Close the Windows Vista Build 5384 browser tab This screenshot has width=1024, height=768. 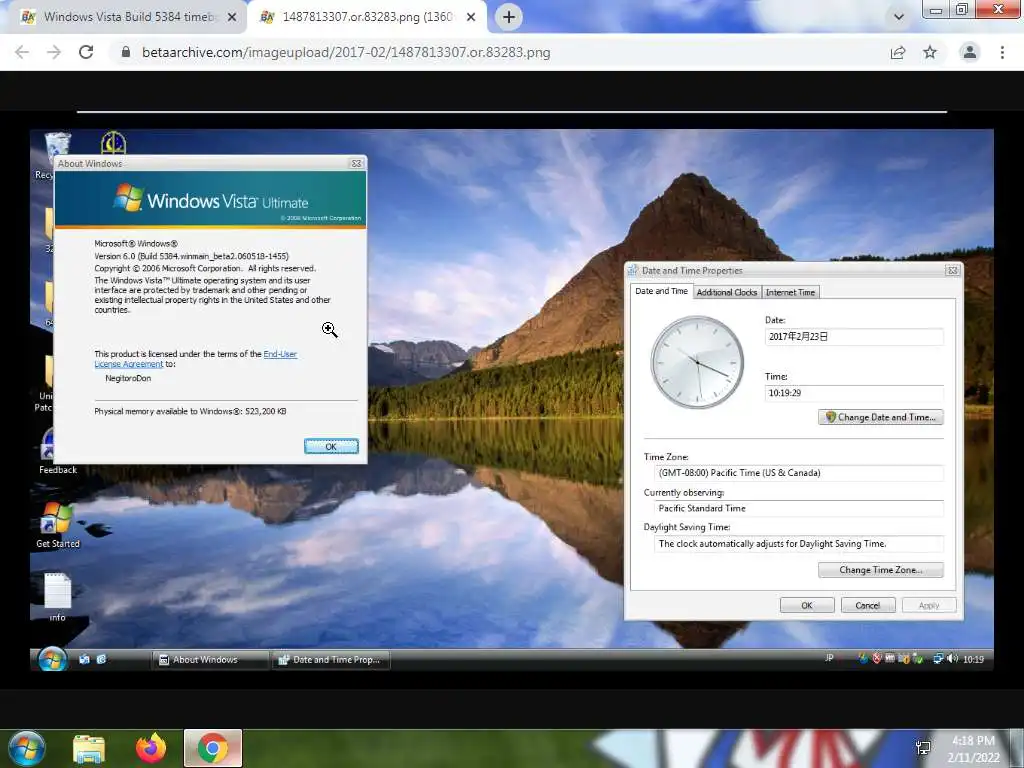231,17
